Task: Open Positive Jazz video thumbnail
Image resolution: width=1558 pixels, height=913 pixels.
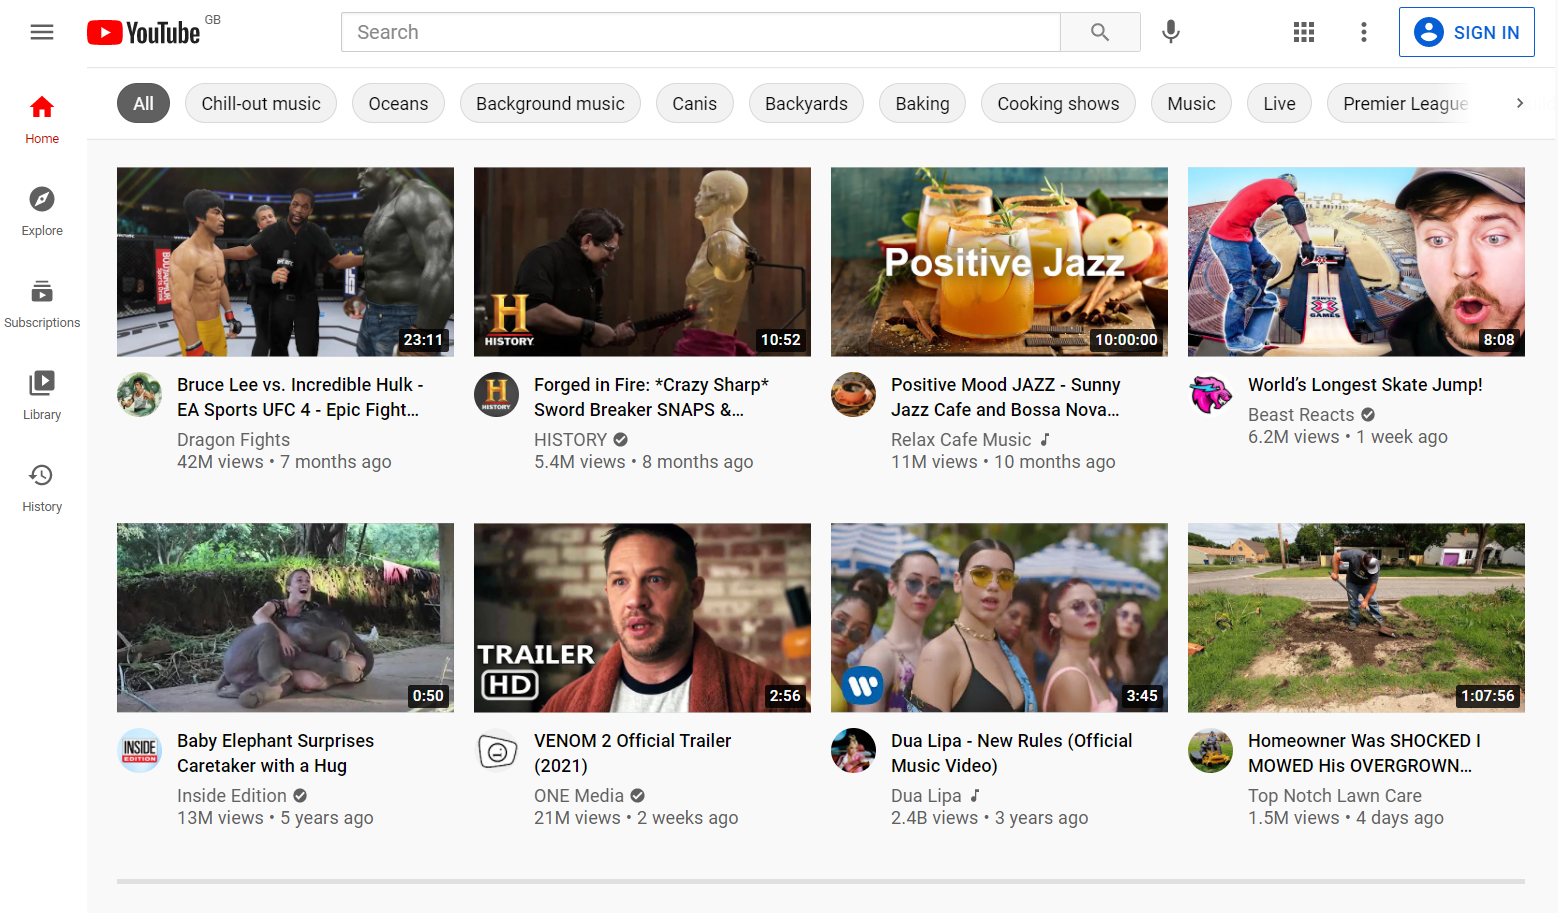Action: [999, 262]
